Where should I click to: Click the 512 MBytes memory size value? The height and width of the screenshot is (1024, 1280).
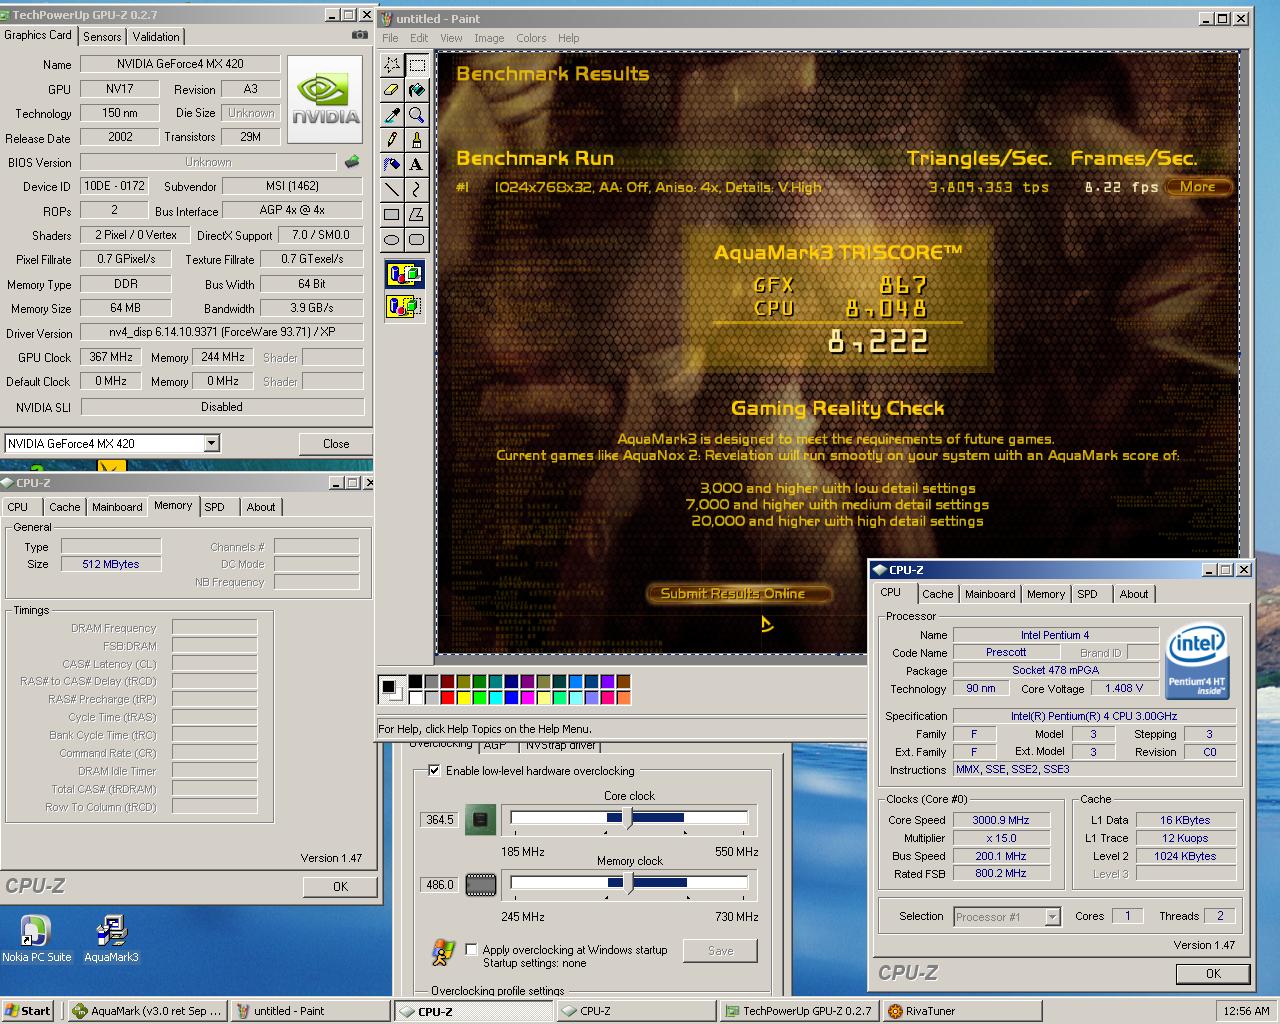coord(111,565)
